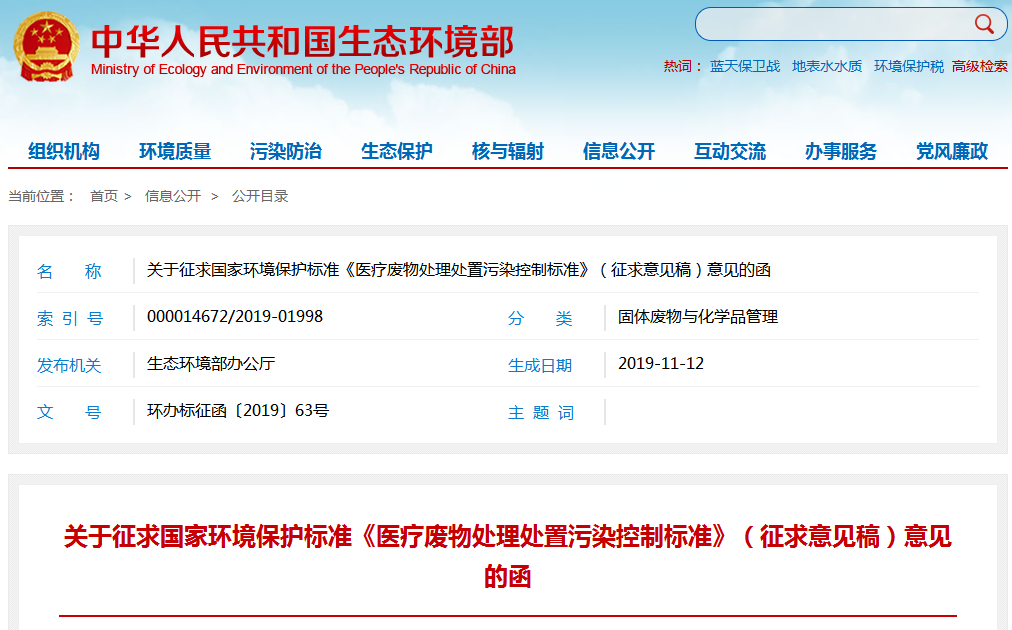Click the site title 中华人民共和国生态环境部

[303, 41]
